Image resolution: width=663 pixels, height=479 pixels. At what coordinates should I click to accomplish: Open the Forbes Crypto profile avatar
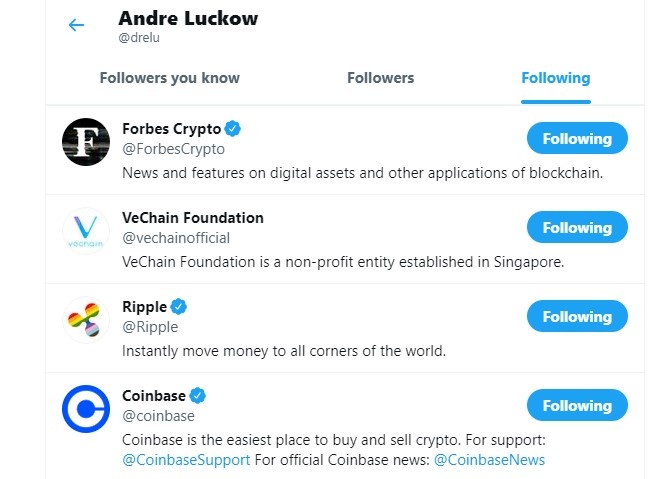click(85, 141)
